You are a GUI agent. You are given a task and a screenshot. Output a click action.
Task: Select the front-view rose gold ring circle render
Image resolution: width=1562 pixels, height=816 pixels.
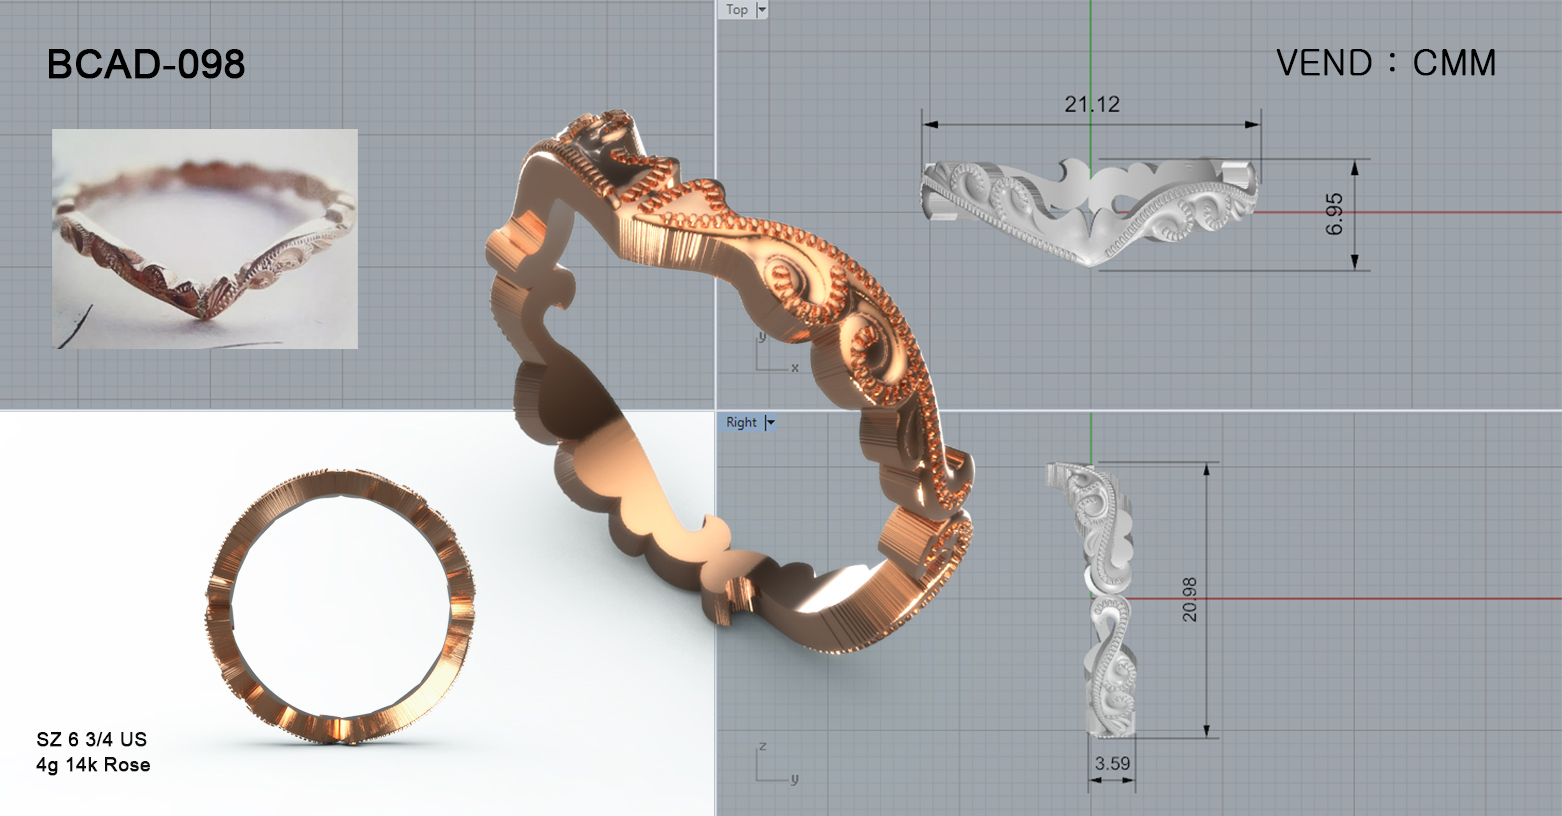tap(341, 606)
